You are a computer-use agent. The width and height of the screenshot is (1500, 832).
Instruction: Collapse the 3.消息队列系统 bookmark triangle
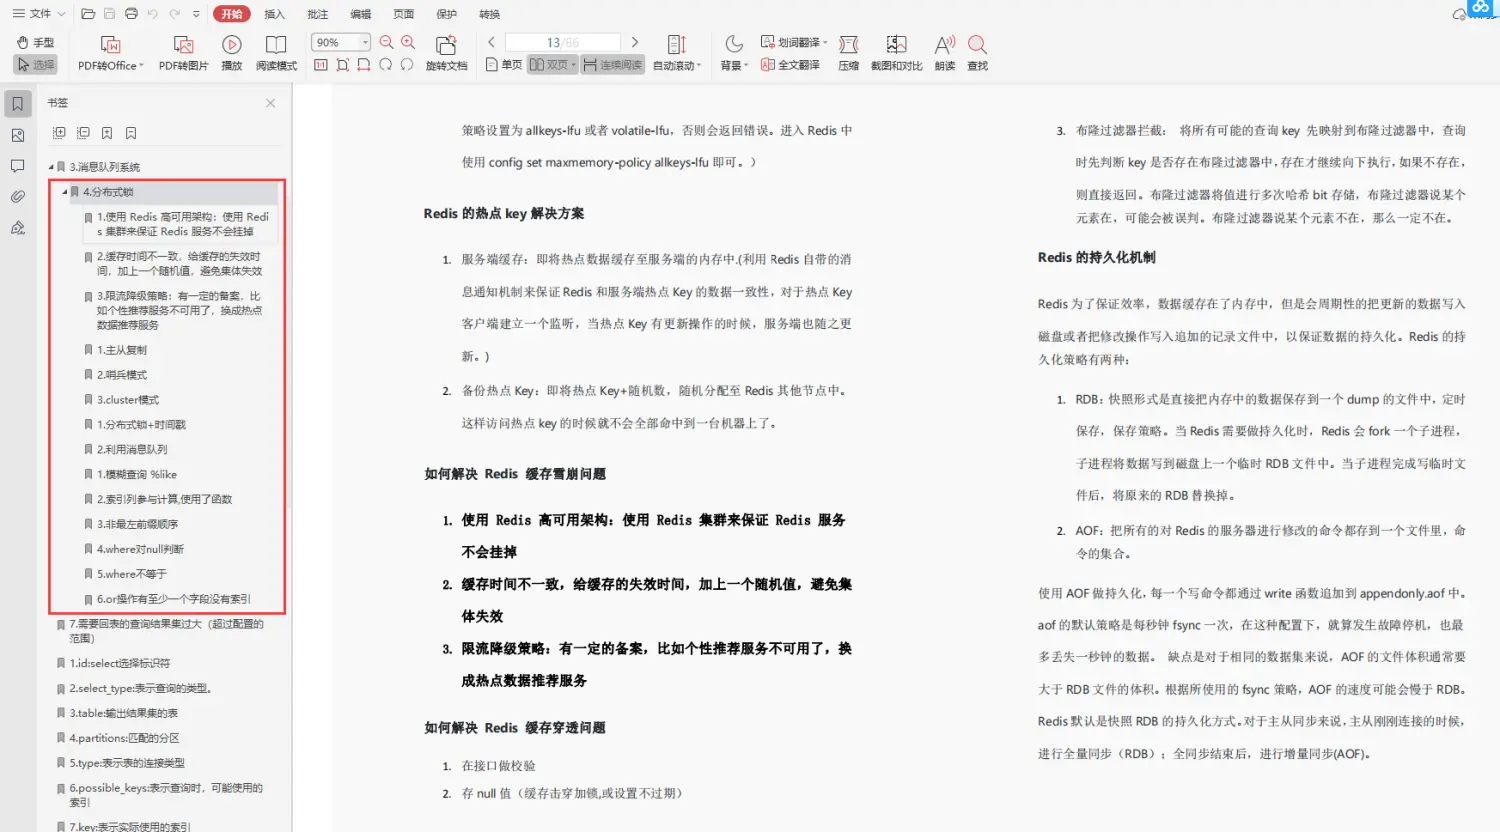[x=51, y=167]
